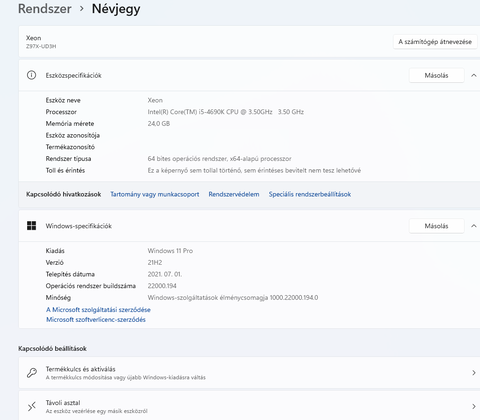The height and width of the screenshot is (420, 480).
Task: Click the info icon beside Eszközspecifikációk
Action: click(x=31, y=75)
